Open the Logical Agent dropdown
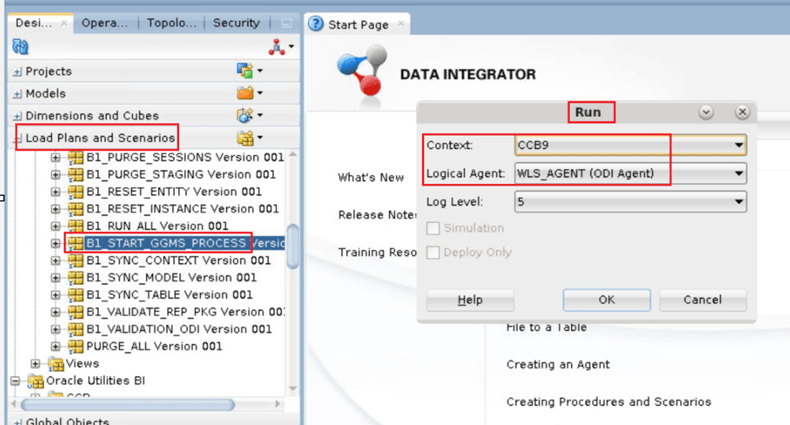The width and height of the screenshot is (790, 425). coord(630,173)
